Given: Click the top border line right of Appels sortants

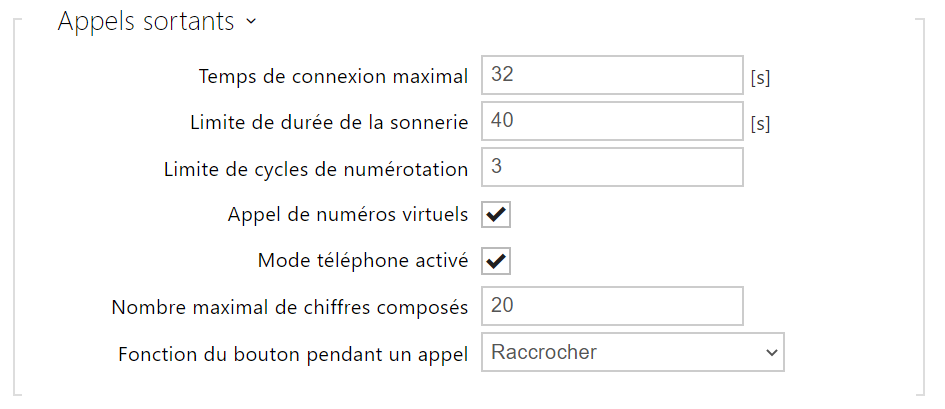Looking at the screenshot, I should (600, 17).
